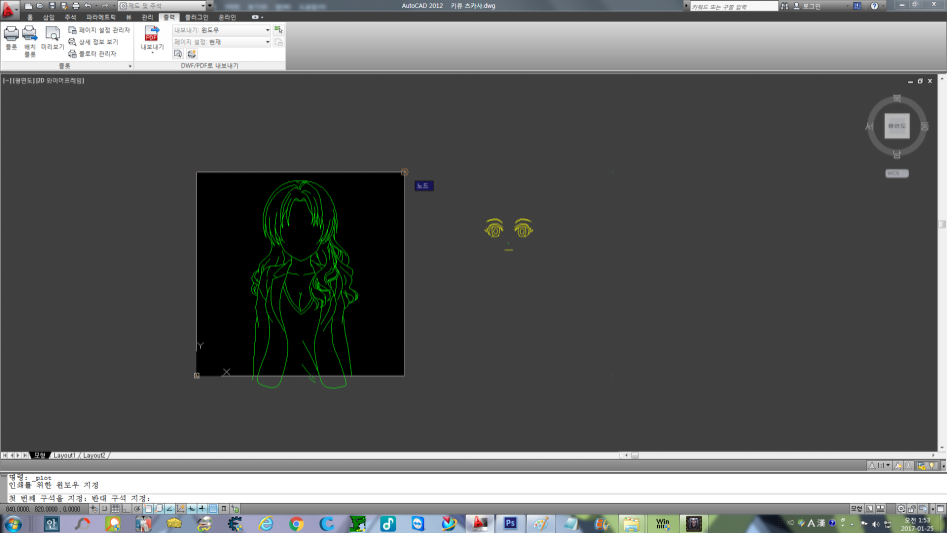Click the Open file icon in quick access

(x=40, y=5)
